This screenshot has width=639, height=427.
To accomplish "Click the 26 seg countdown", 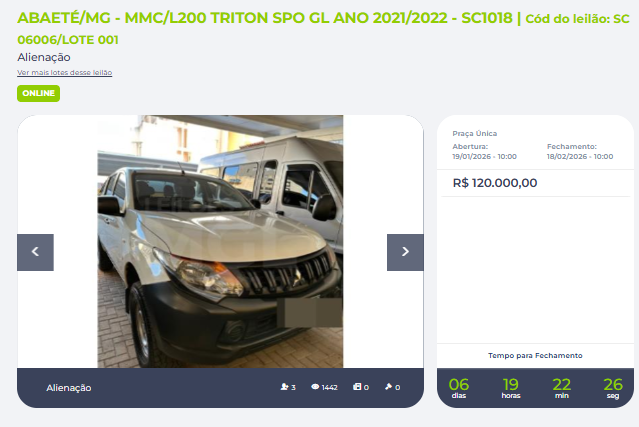I will [x=613, y=388].
